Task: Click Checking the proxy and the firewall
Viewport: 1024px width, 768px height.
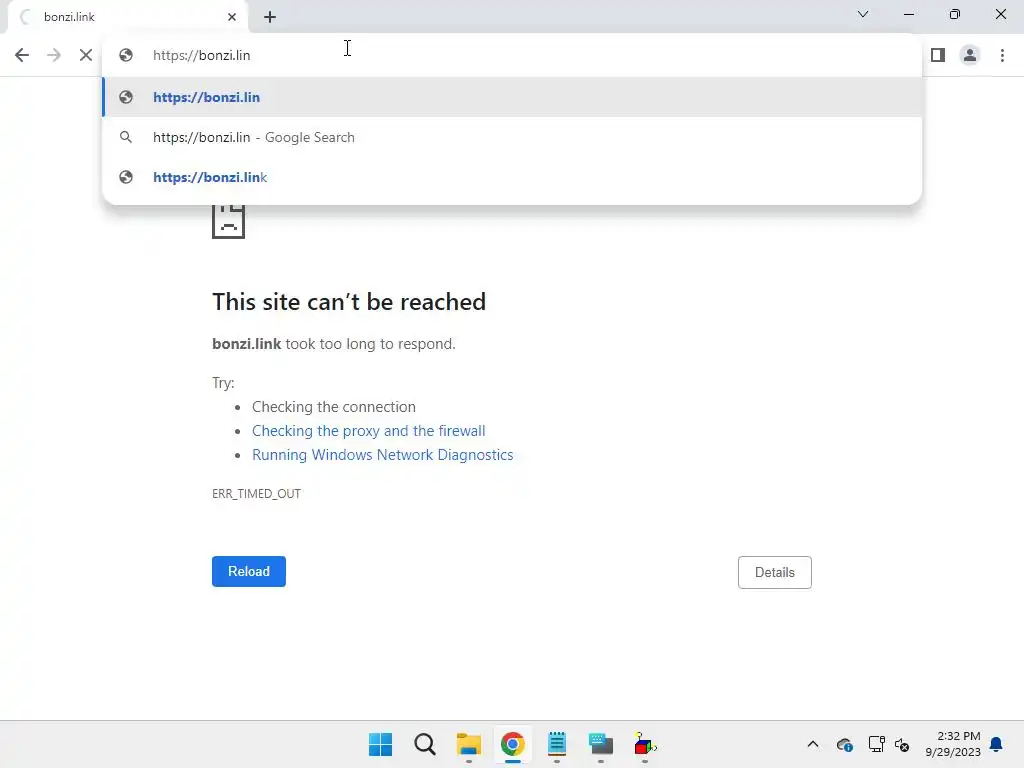Action: tap(368, 431)
